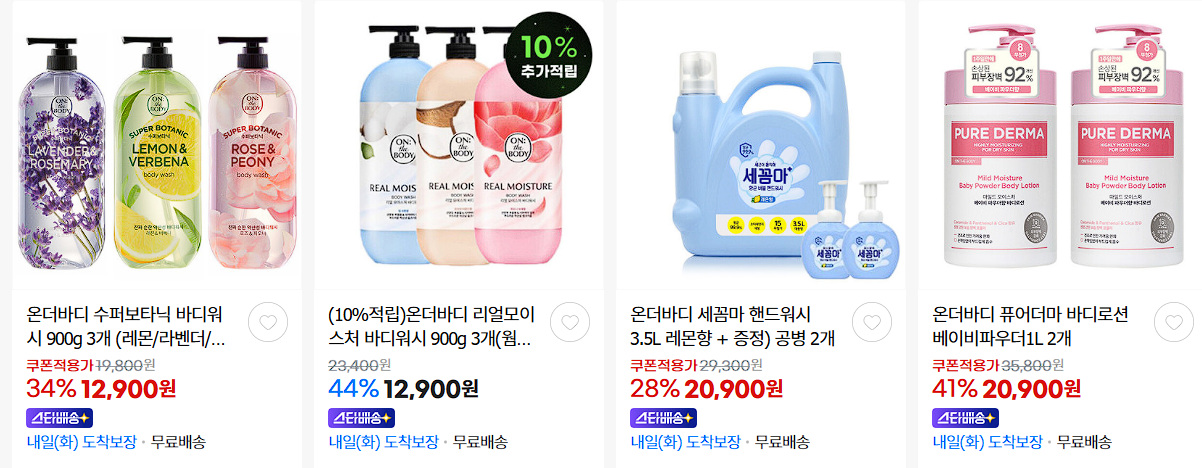The width and height of the screenshot is (1202, 468).
Task: Wishlist heart for Super Botanic body wash
Action: tap(267, 321)
